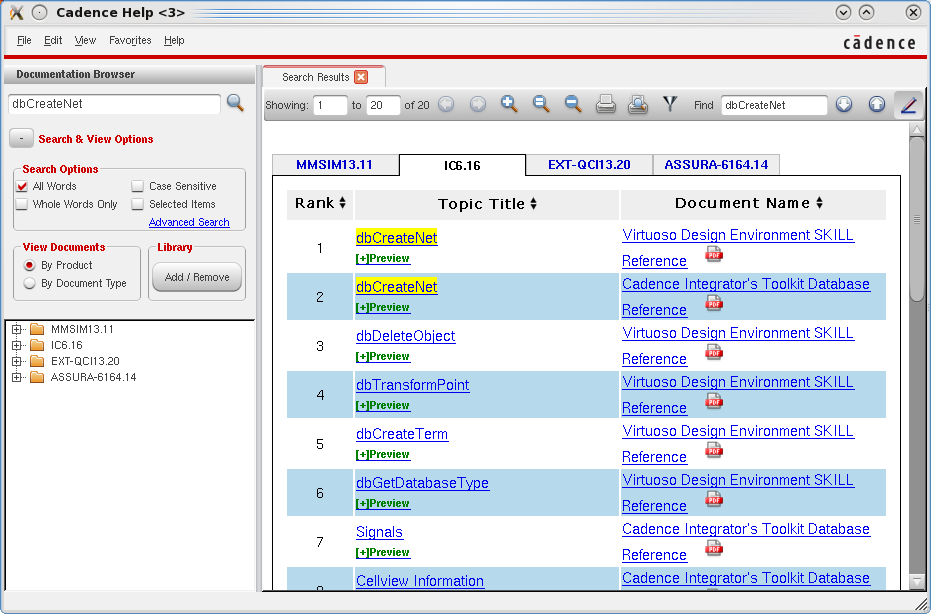Uncheck the All Words checkbox
931x614 pixels.
22,186
